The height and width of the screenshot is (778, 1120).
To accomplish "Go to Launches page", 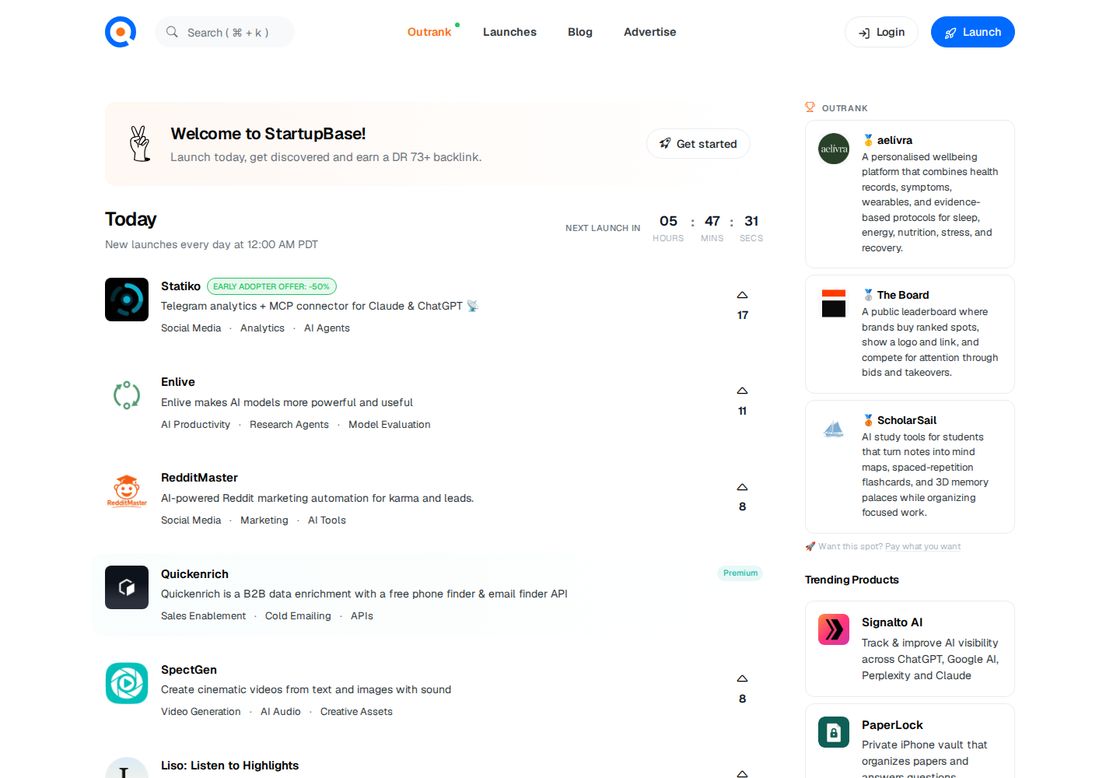I will 509,32.
